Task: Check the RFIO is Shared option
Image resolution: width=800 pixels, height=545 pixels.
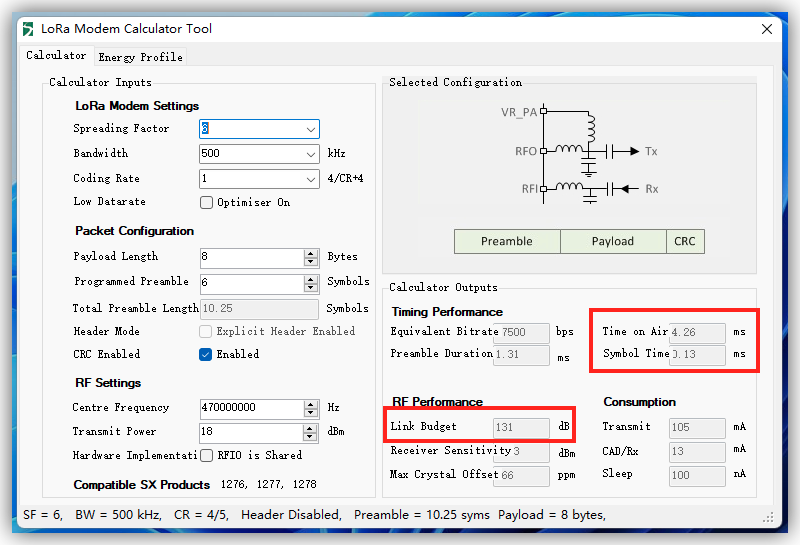Action: (207, 455)
